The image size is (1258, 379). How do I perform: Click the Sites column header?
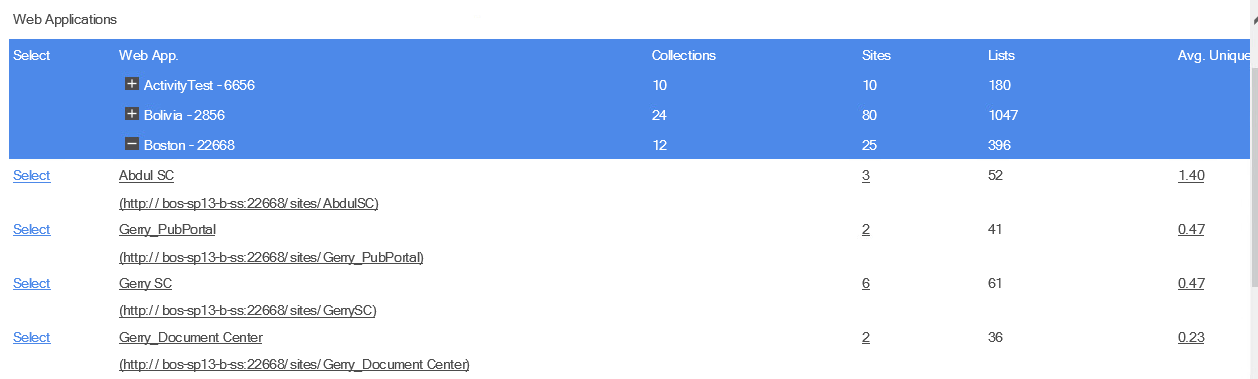point(876,55)
